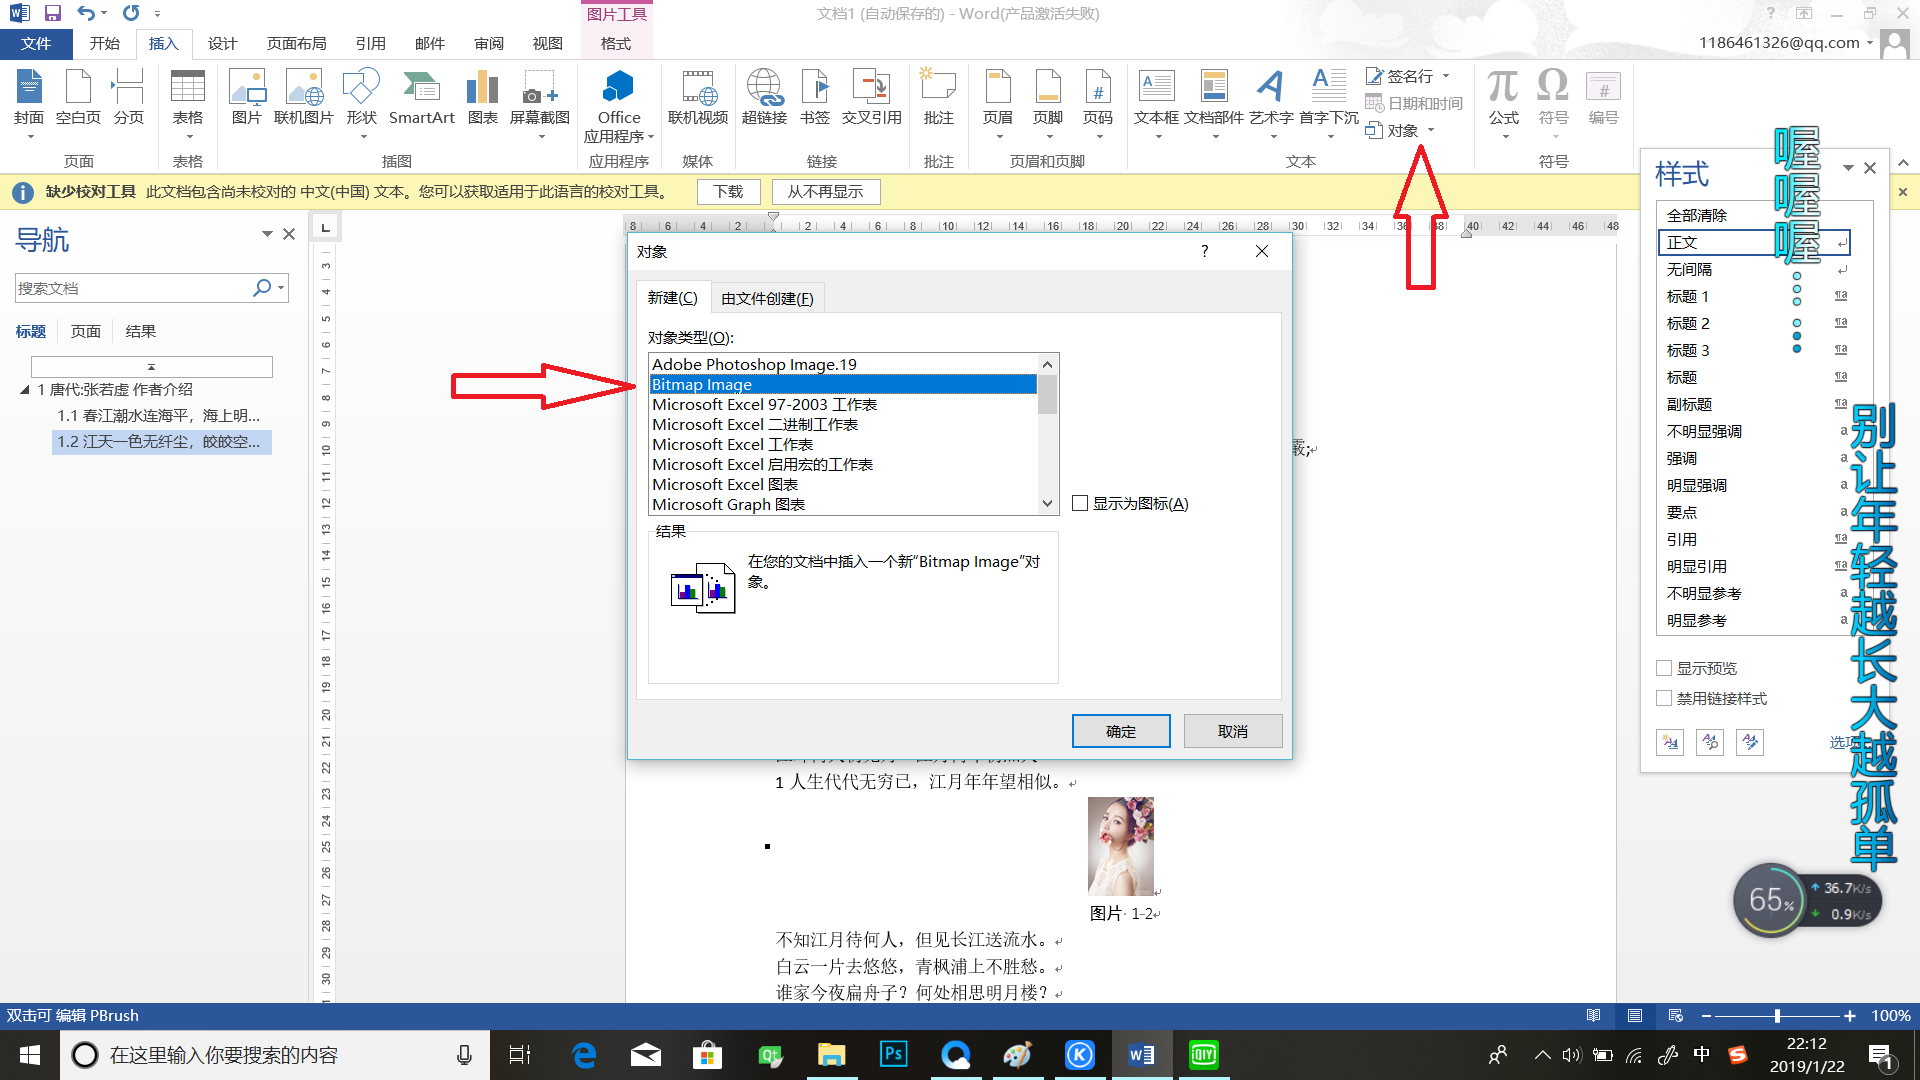1920x1080 pixels.
Task: Expand the 对象 dropdown arrow in ribbon
Action: point(1431,130)
